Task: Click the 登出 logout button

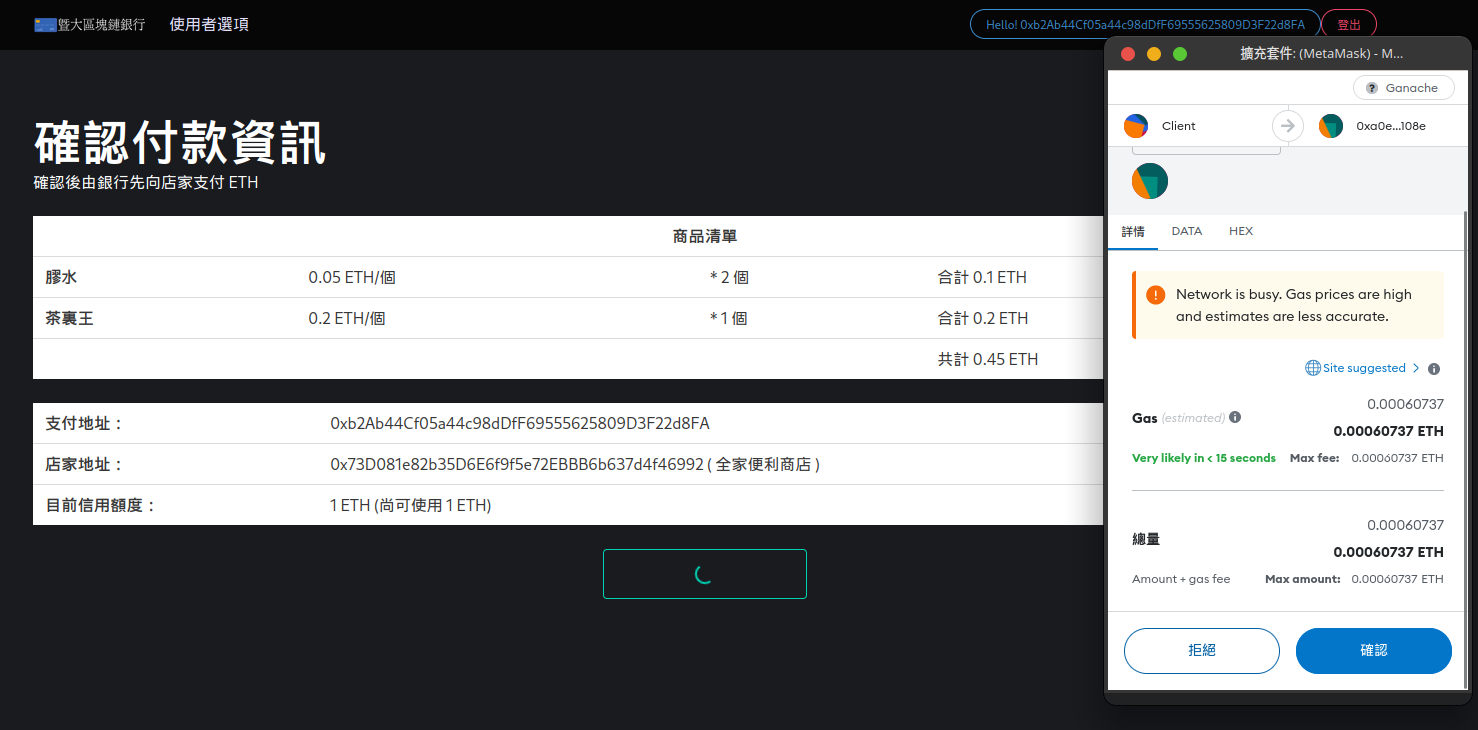Action: pyautogui.click(x=1349, y=24)
